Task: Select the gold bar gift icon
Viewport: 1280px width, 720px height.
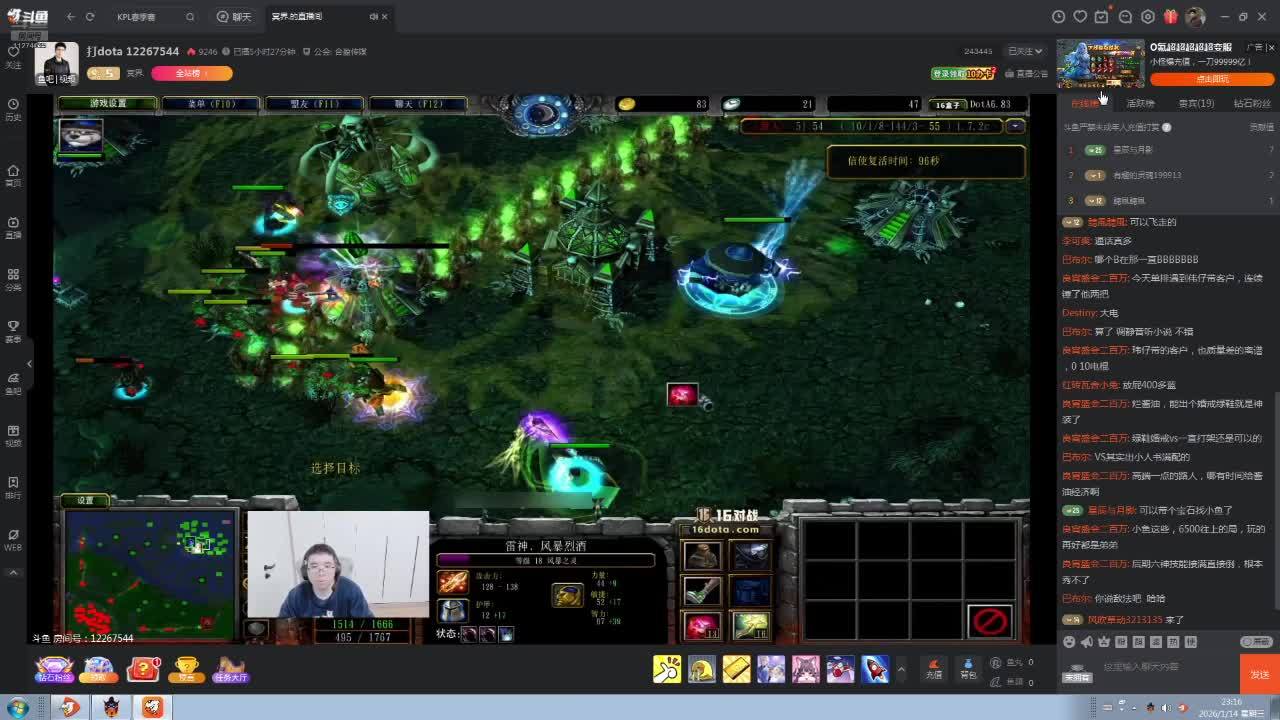Action: [736, 669]
